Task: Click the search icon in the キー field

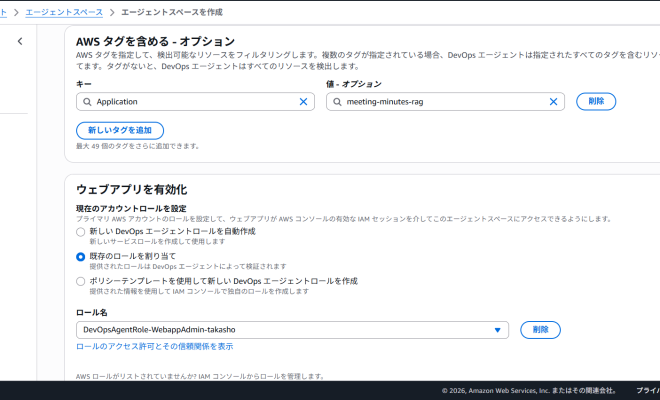Action: (87, 102)
